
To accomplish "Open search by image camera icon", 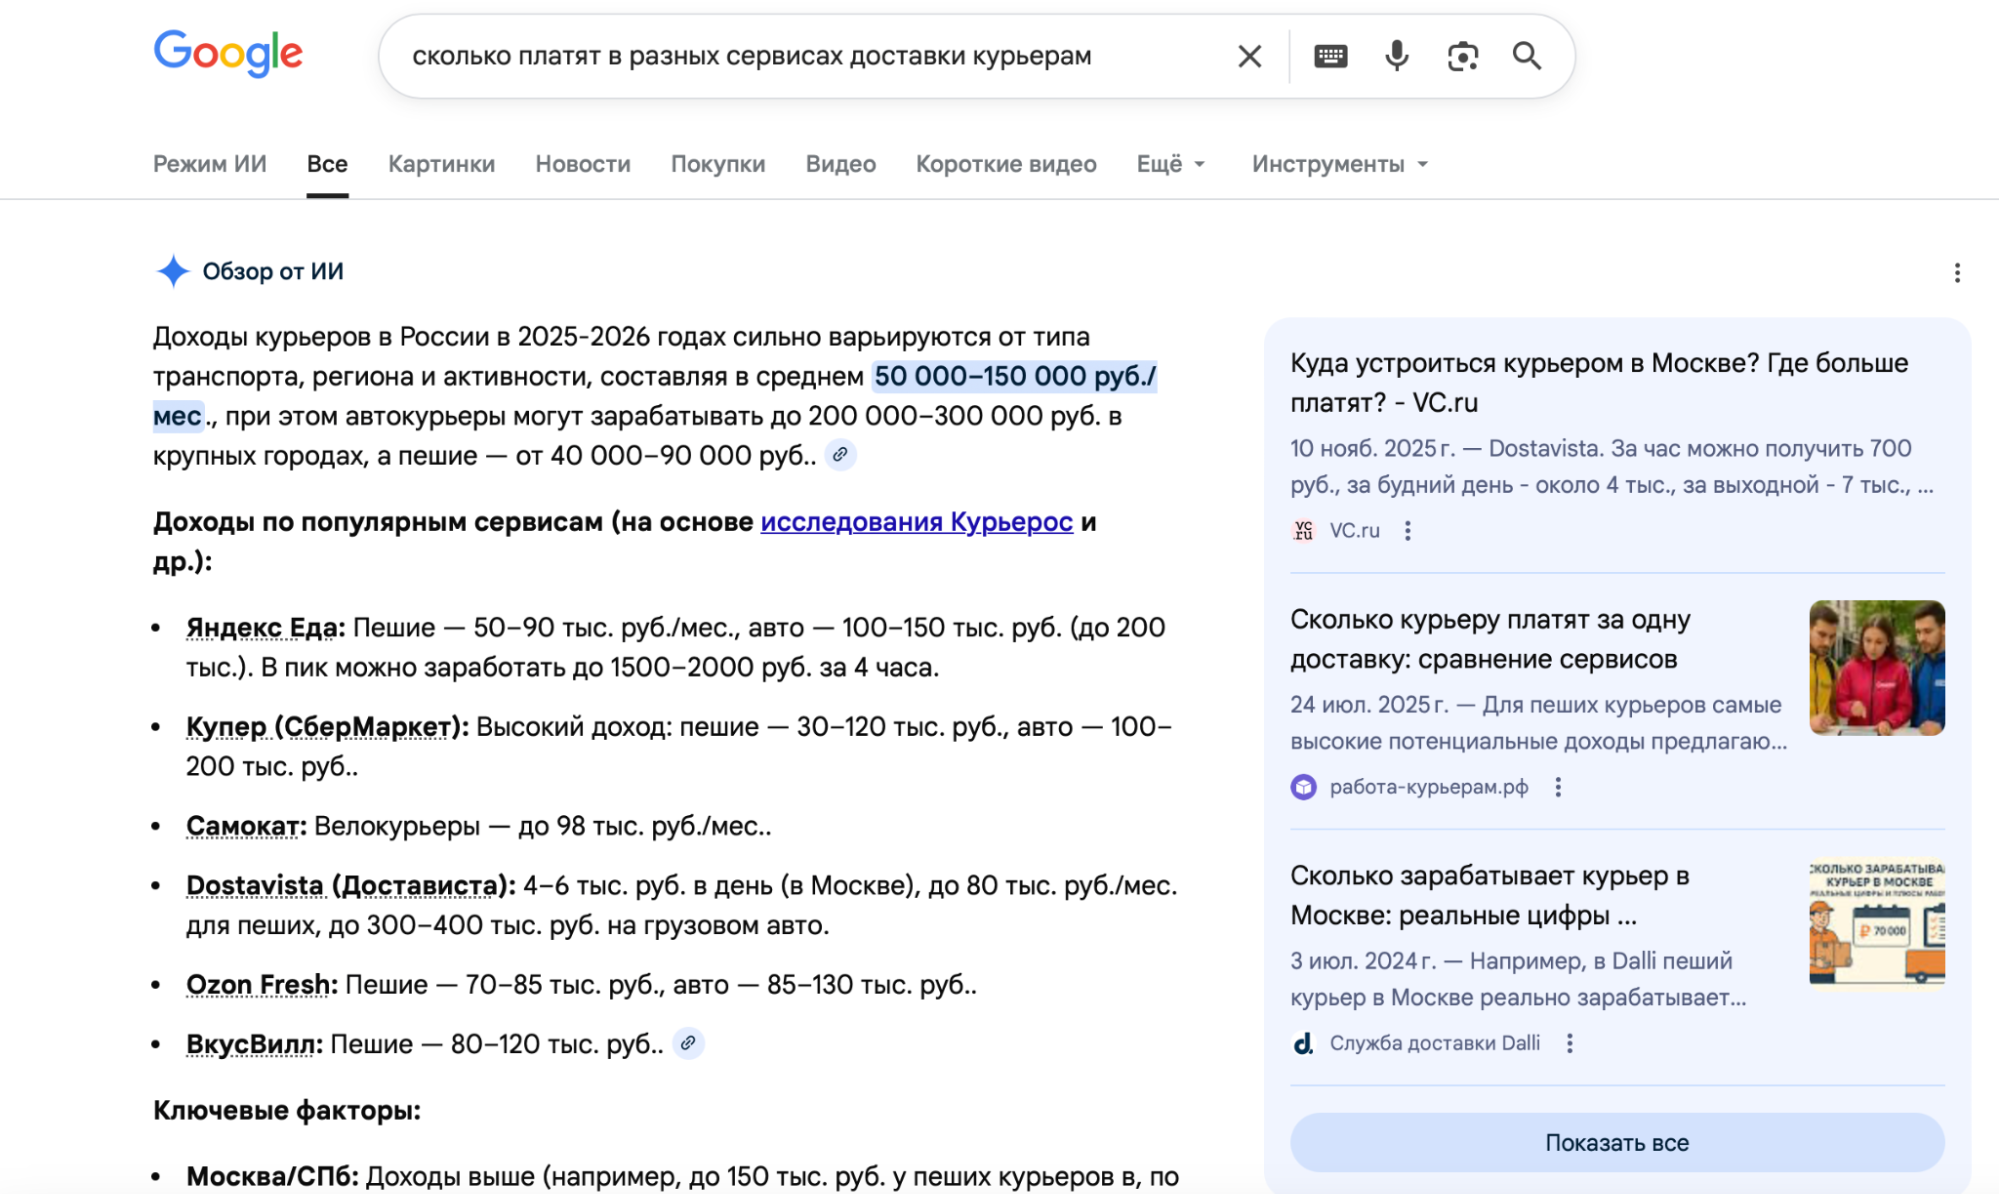I will click(x=1462, y=56).
